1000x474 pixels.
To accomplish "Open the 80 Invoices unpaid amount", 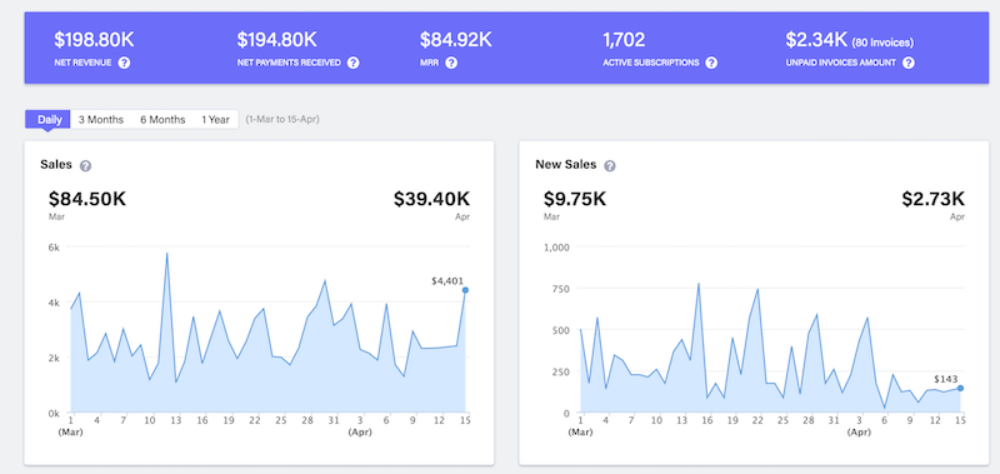I will [882, 43].
